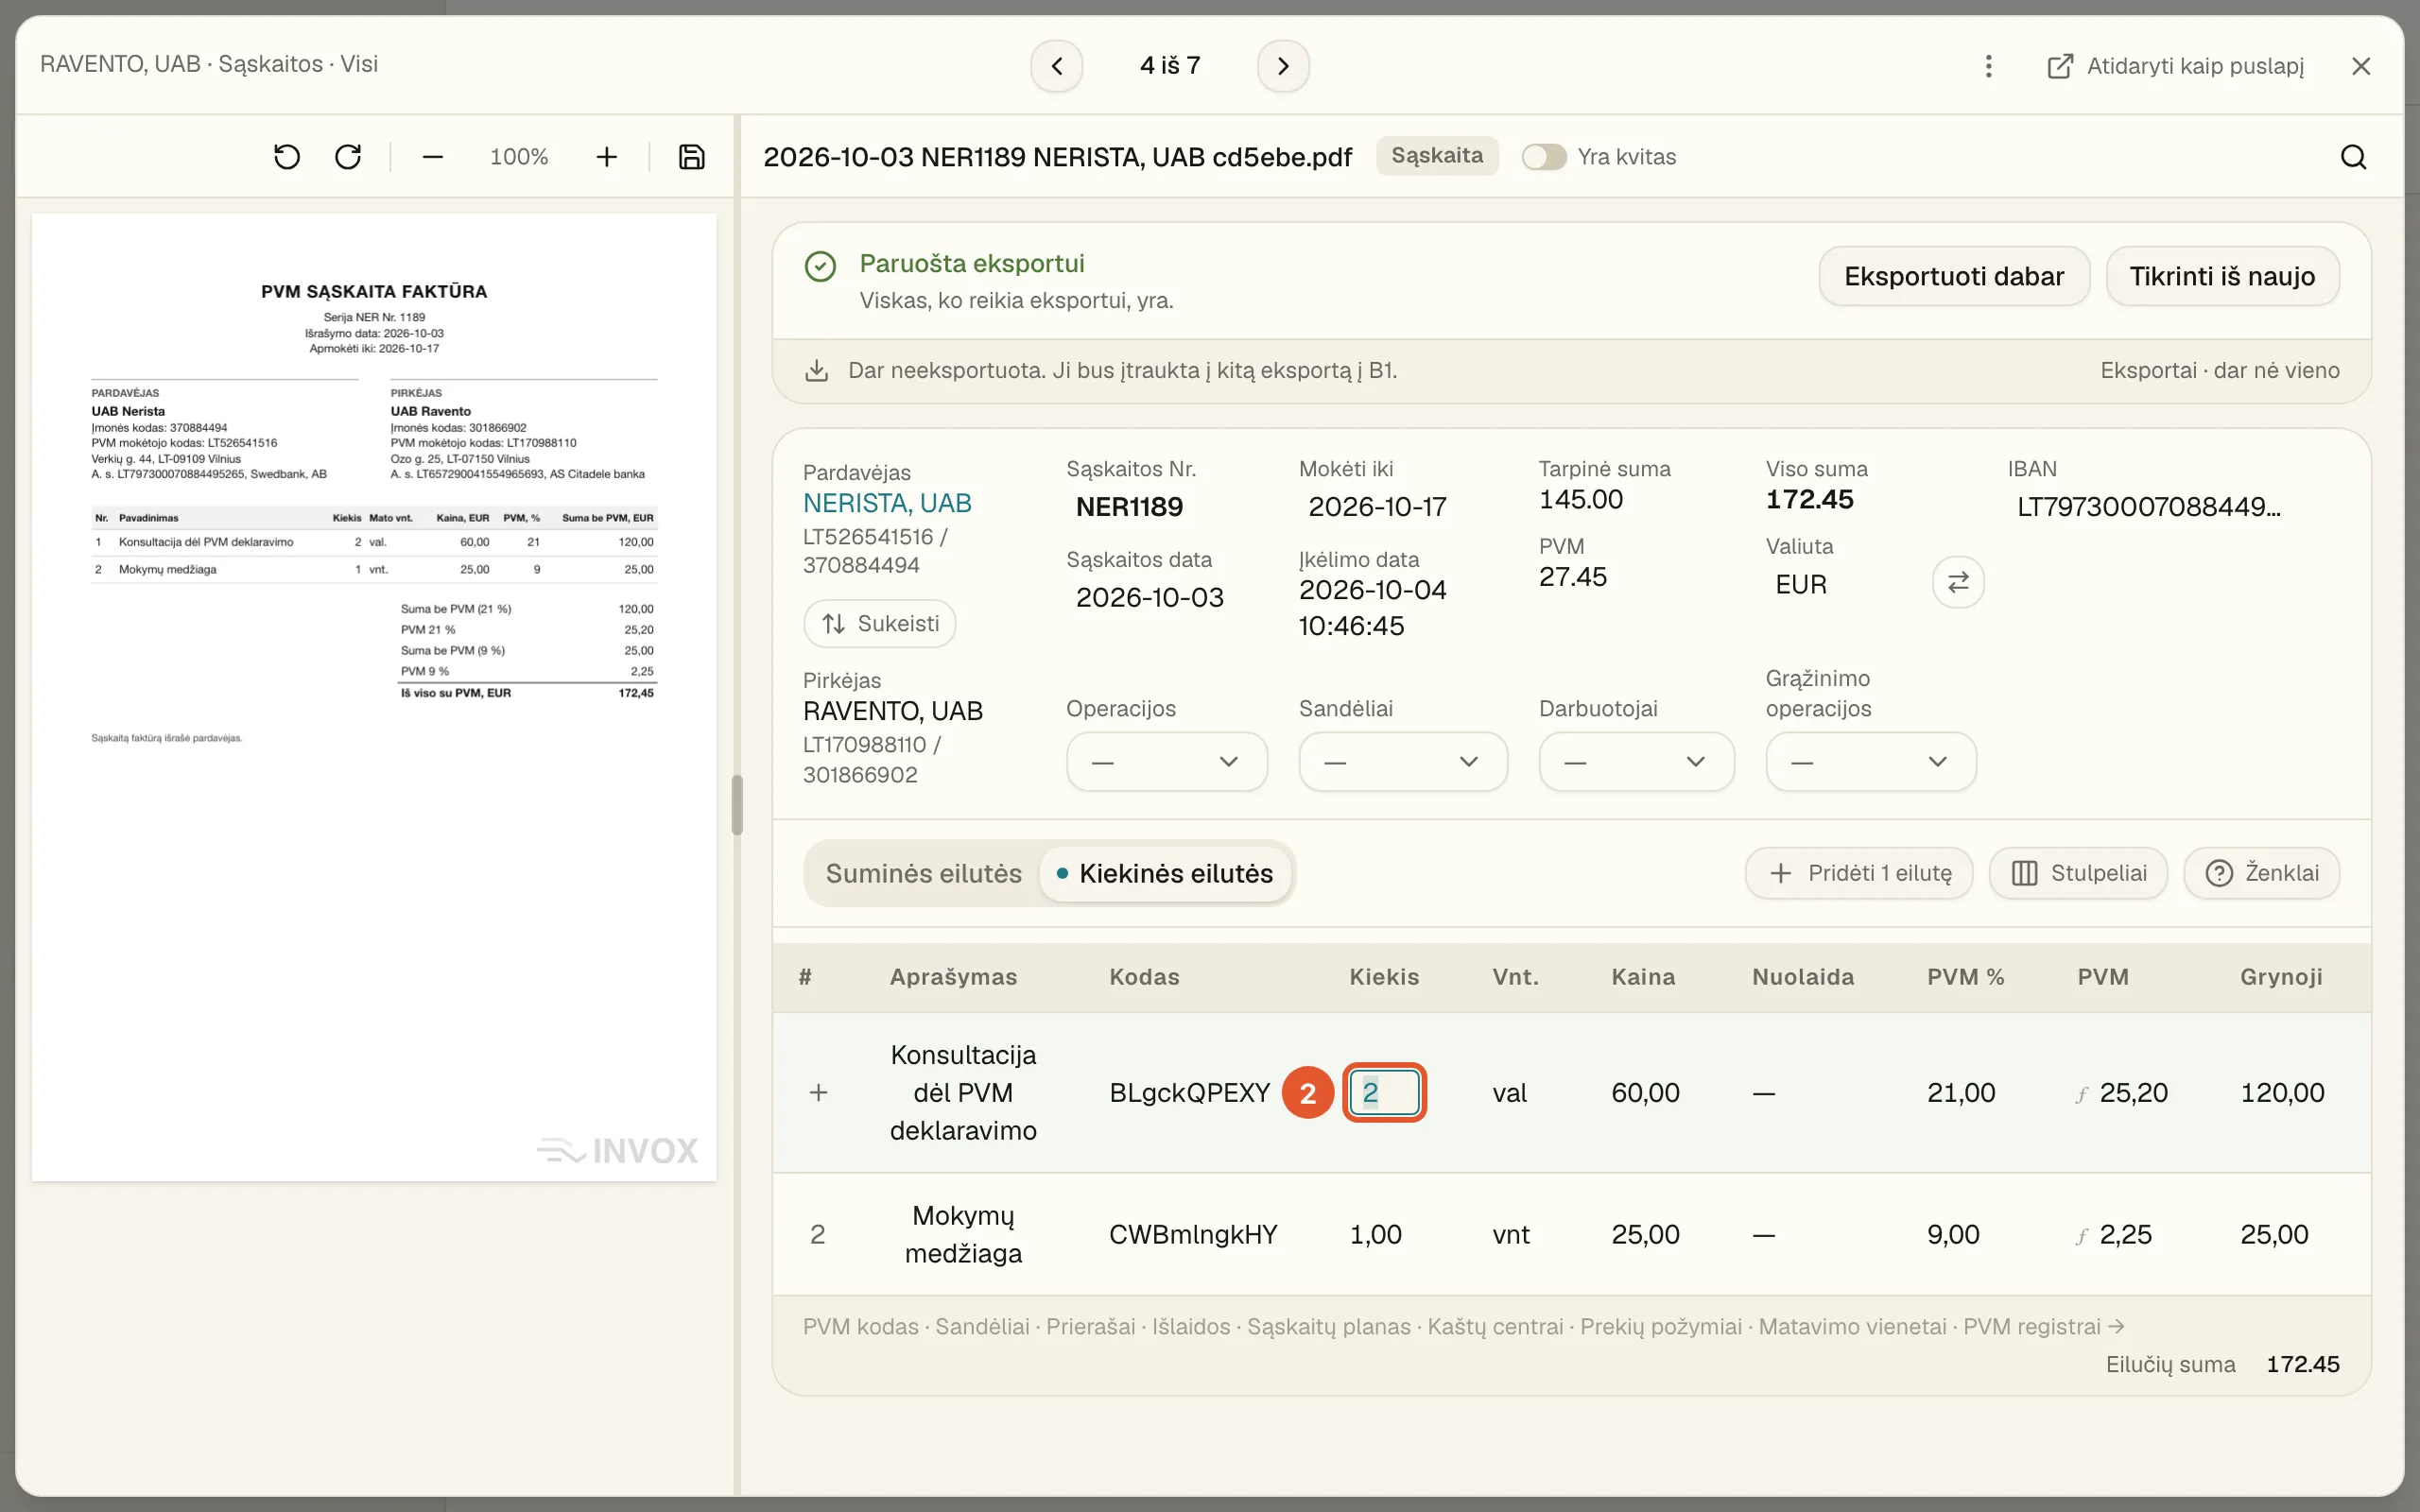
Task: Click the currency swap arrows icon
Action: point(1958,582)
